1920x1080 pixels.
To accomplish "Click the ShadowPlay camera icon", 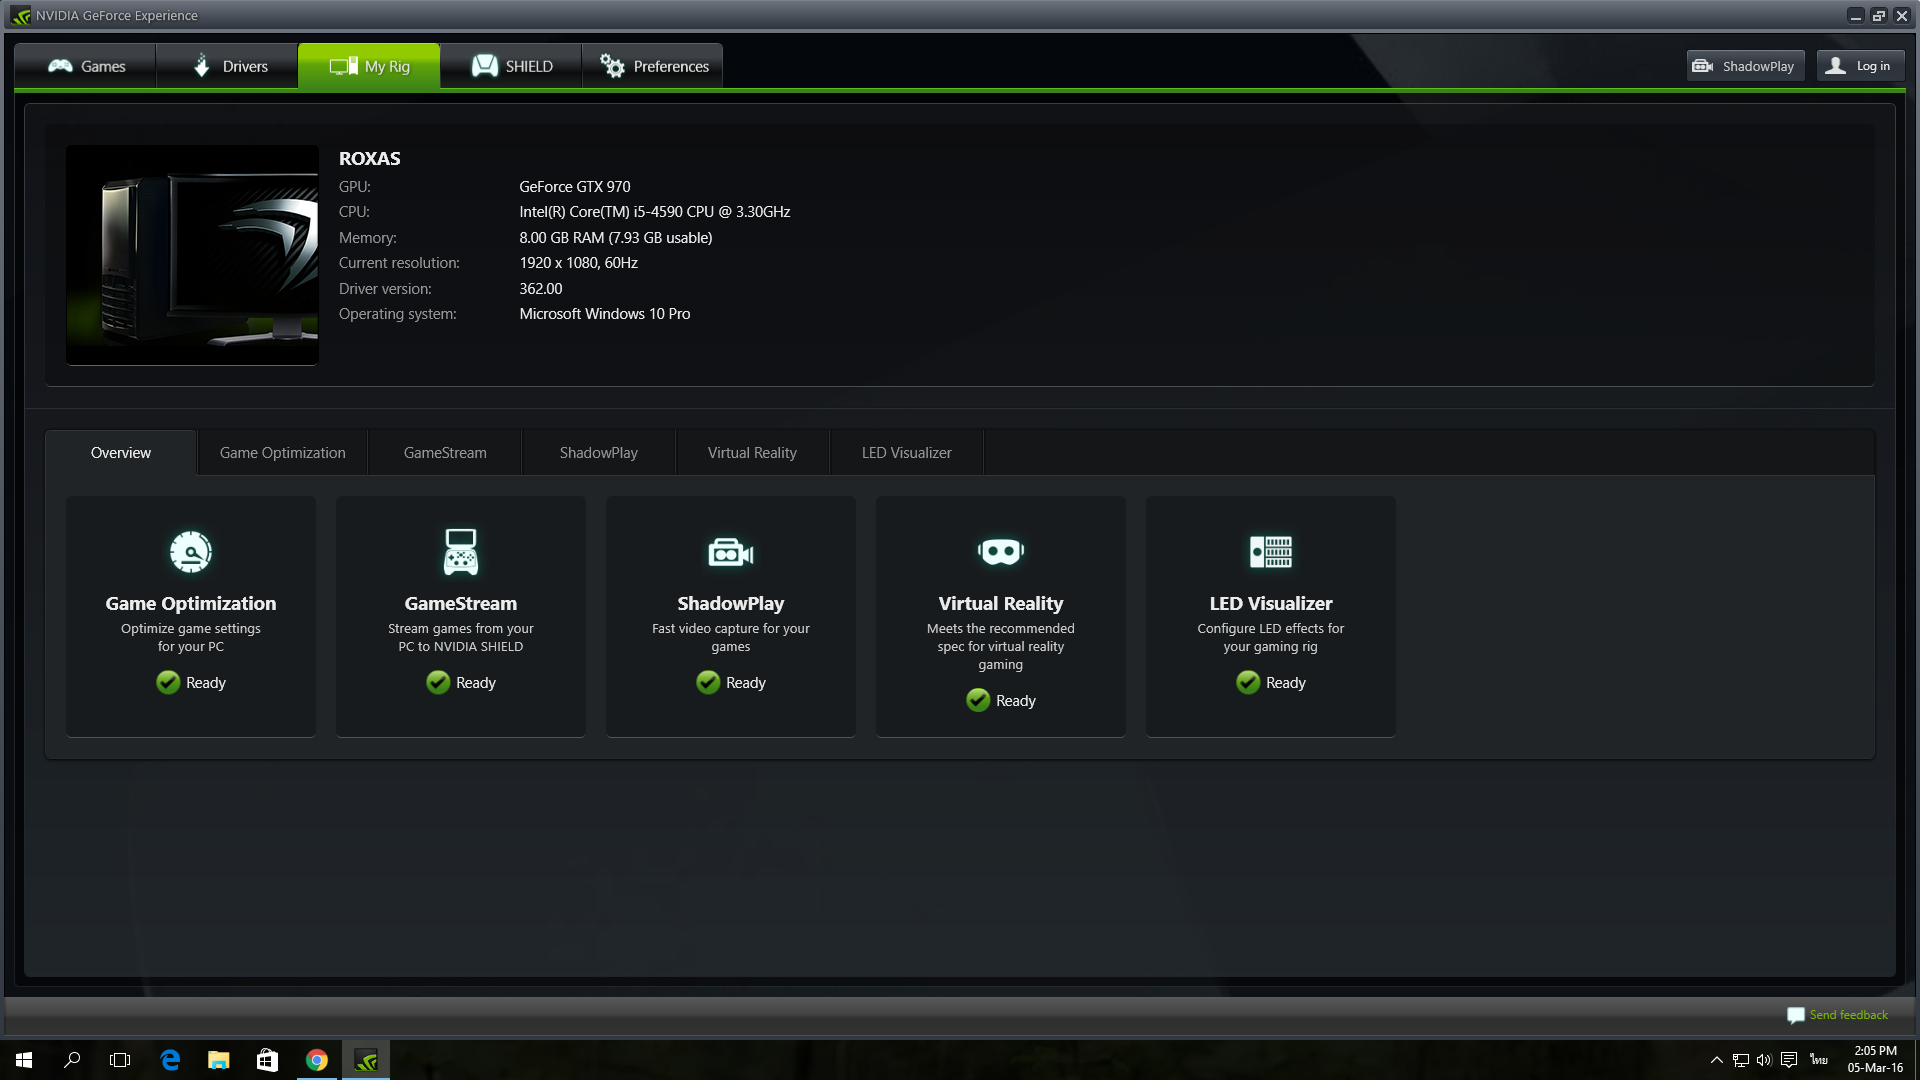I will [730, 552].
